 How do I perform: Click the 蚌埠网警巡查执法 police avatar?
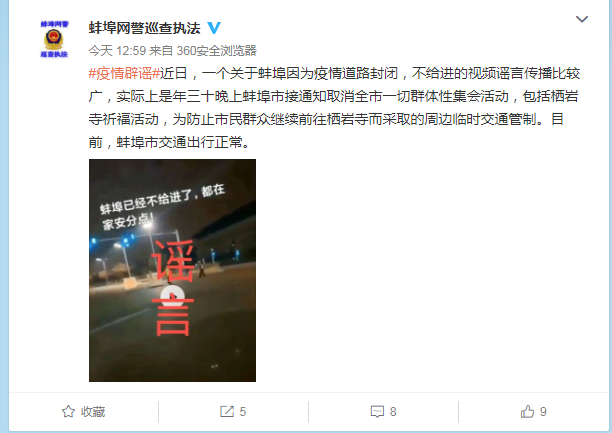[x=54, y=39]
